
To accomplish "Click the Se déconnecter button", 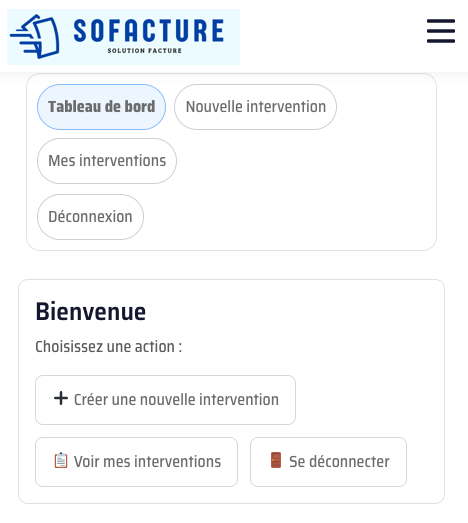I will (x=329, y=462).
